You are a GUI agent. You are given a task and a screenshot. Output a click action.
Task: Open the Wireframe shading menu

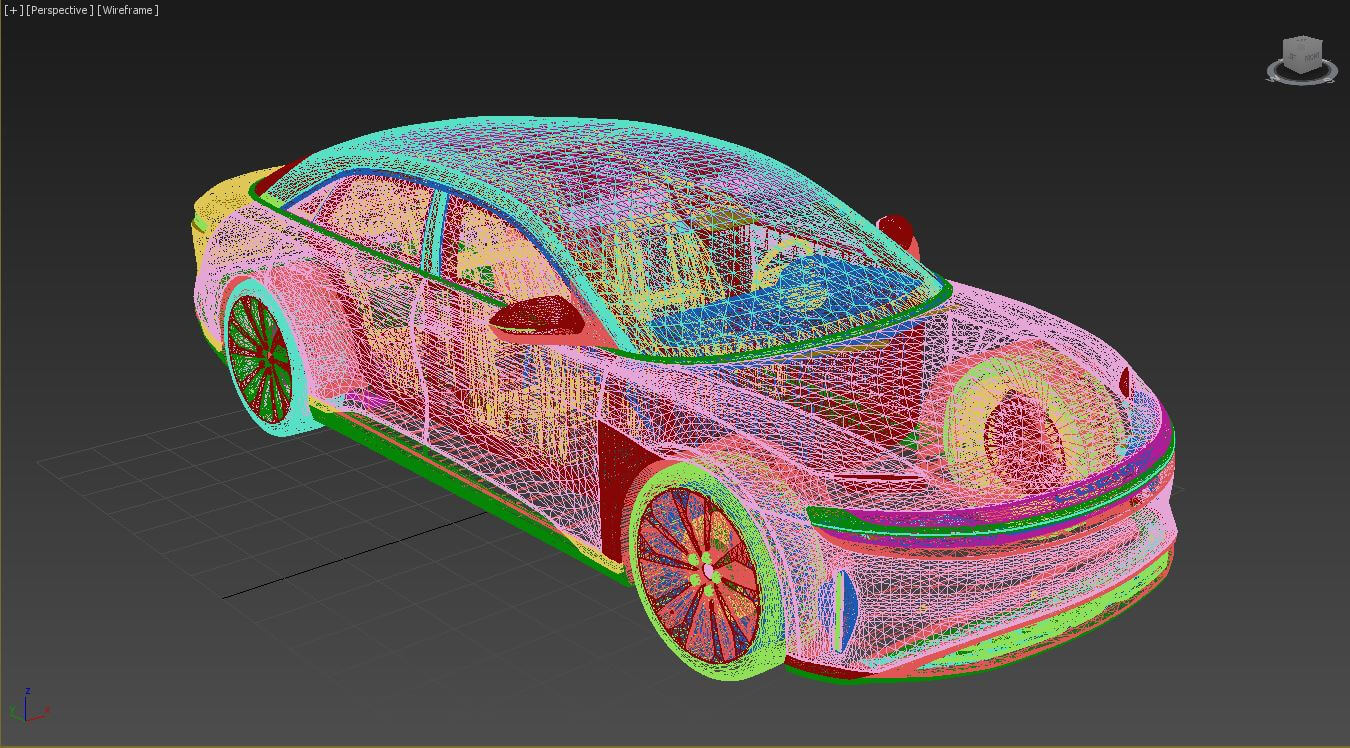(128, 10)
